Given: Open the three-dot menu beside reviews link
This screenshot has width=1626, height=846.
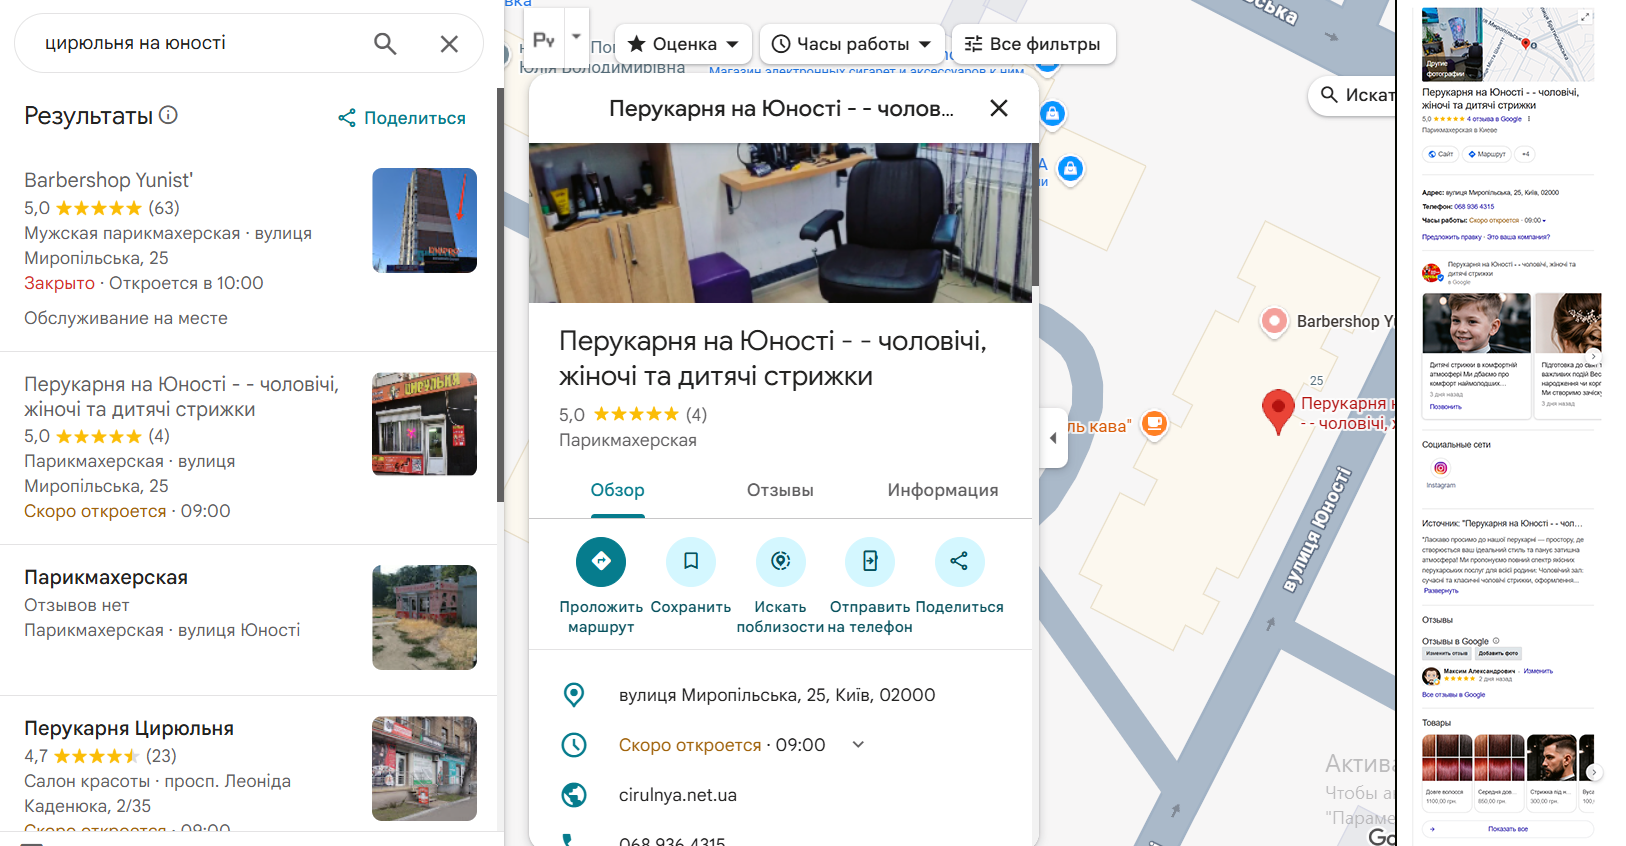Looking at the screenshot, I should [x=1529, y=119].
